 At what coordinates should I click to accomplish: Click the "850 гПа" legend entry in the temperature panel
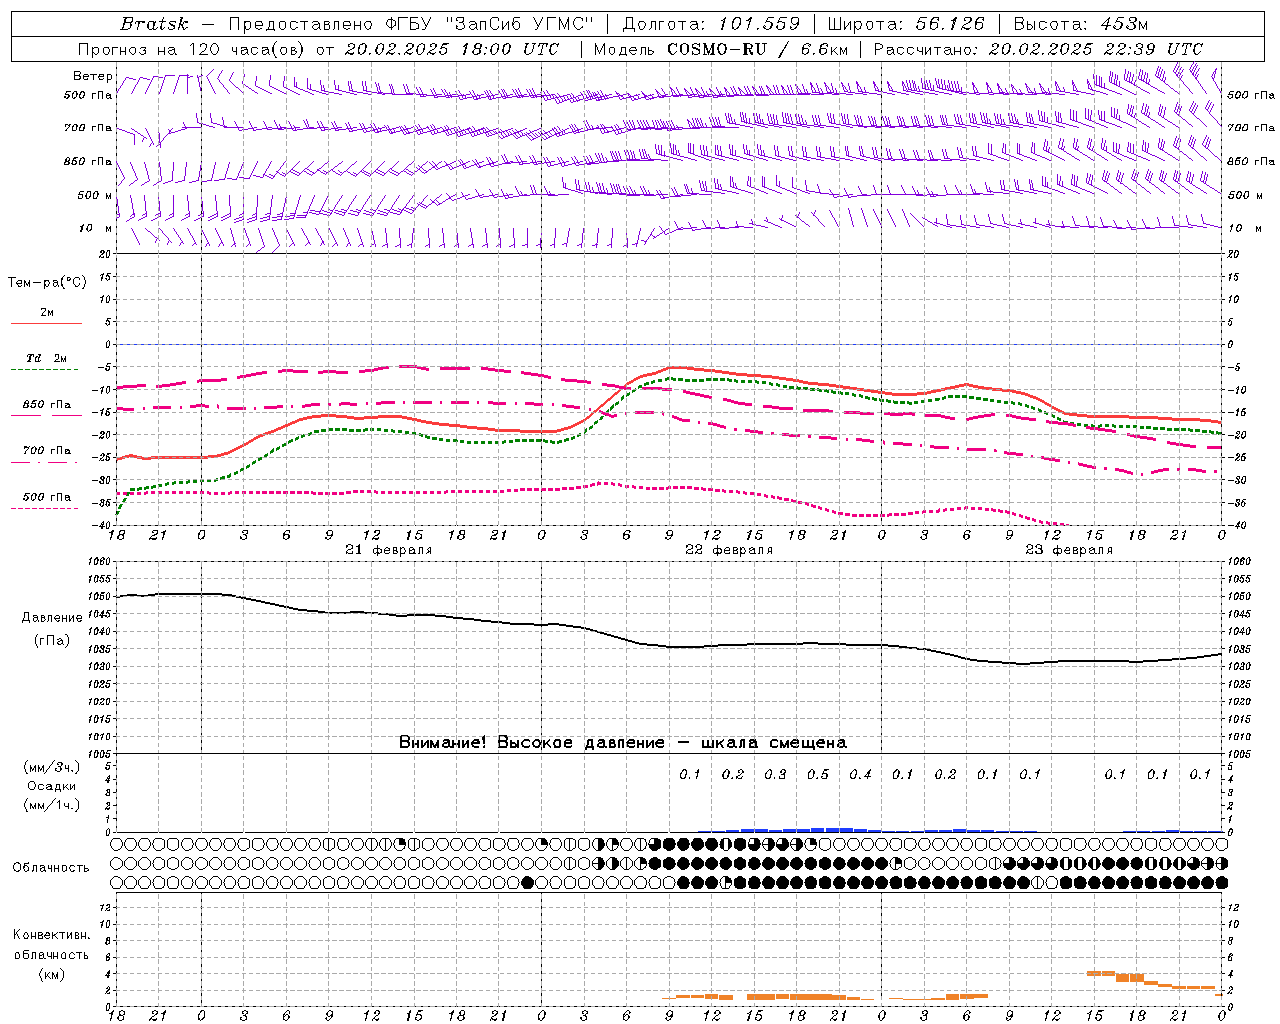(47, 405)
